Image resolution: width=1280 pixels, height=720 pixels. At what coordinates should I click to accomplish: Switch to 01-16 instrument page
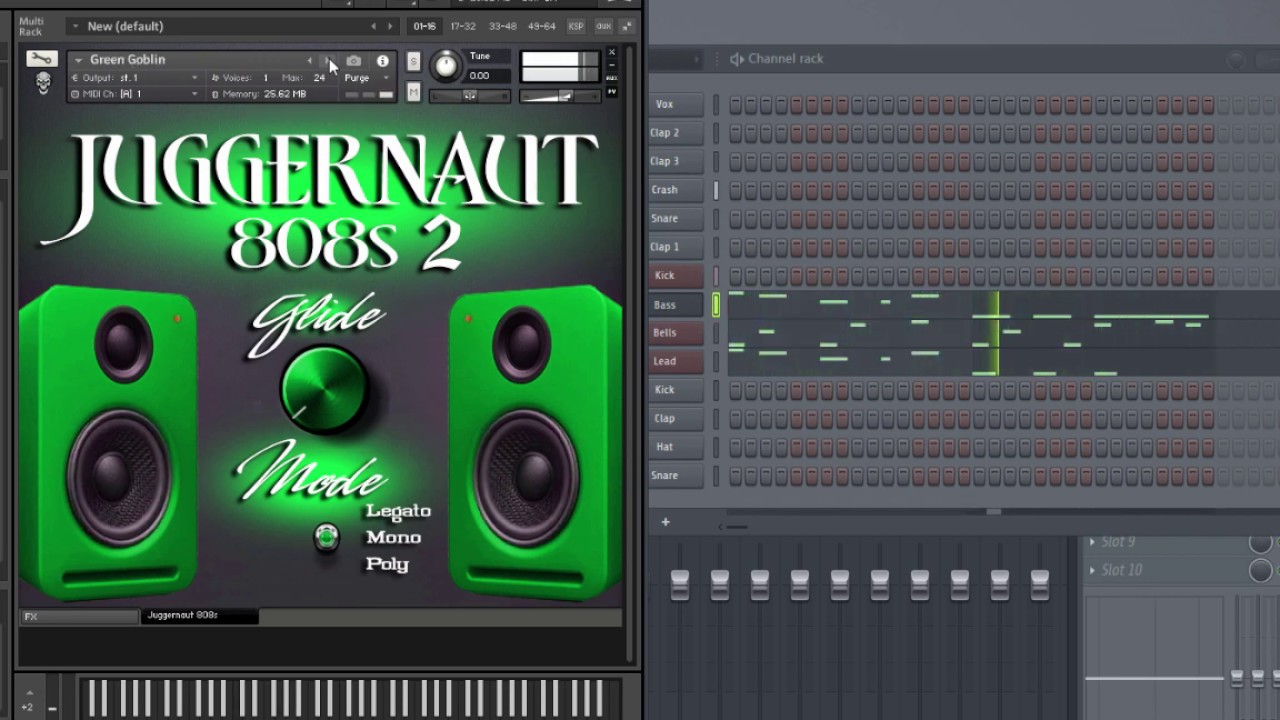[x=425, y=26]
